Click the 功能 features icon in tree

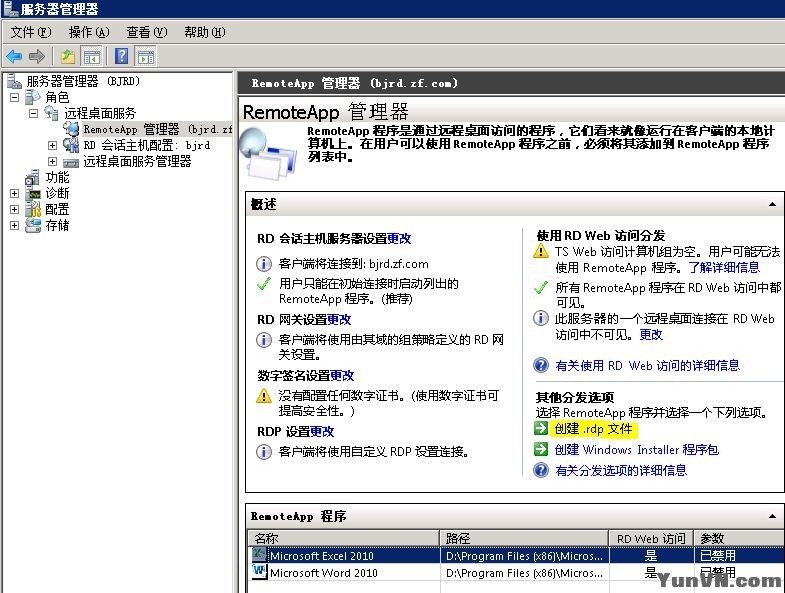click(33, 177)
